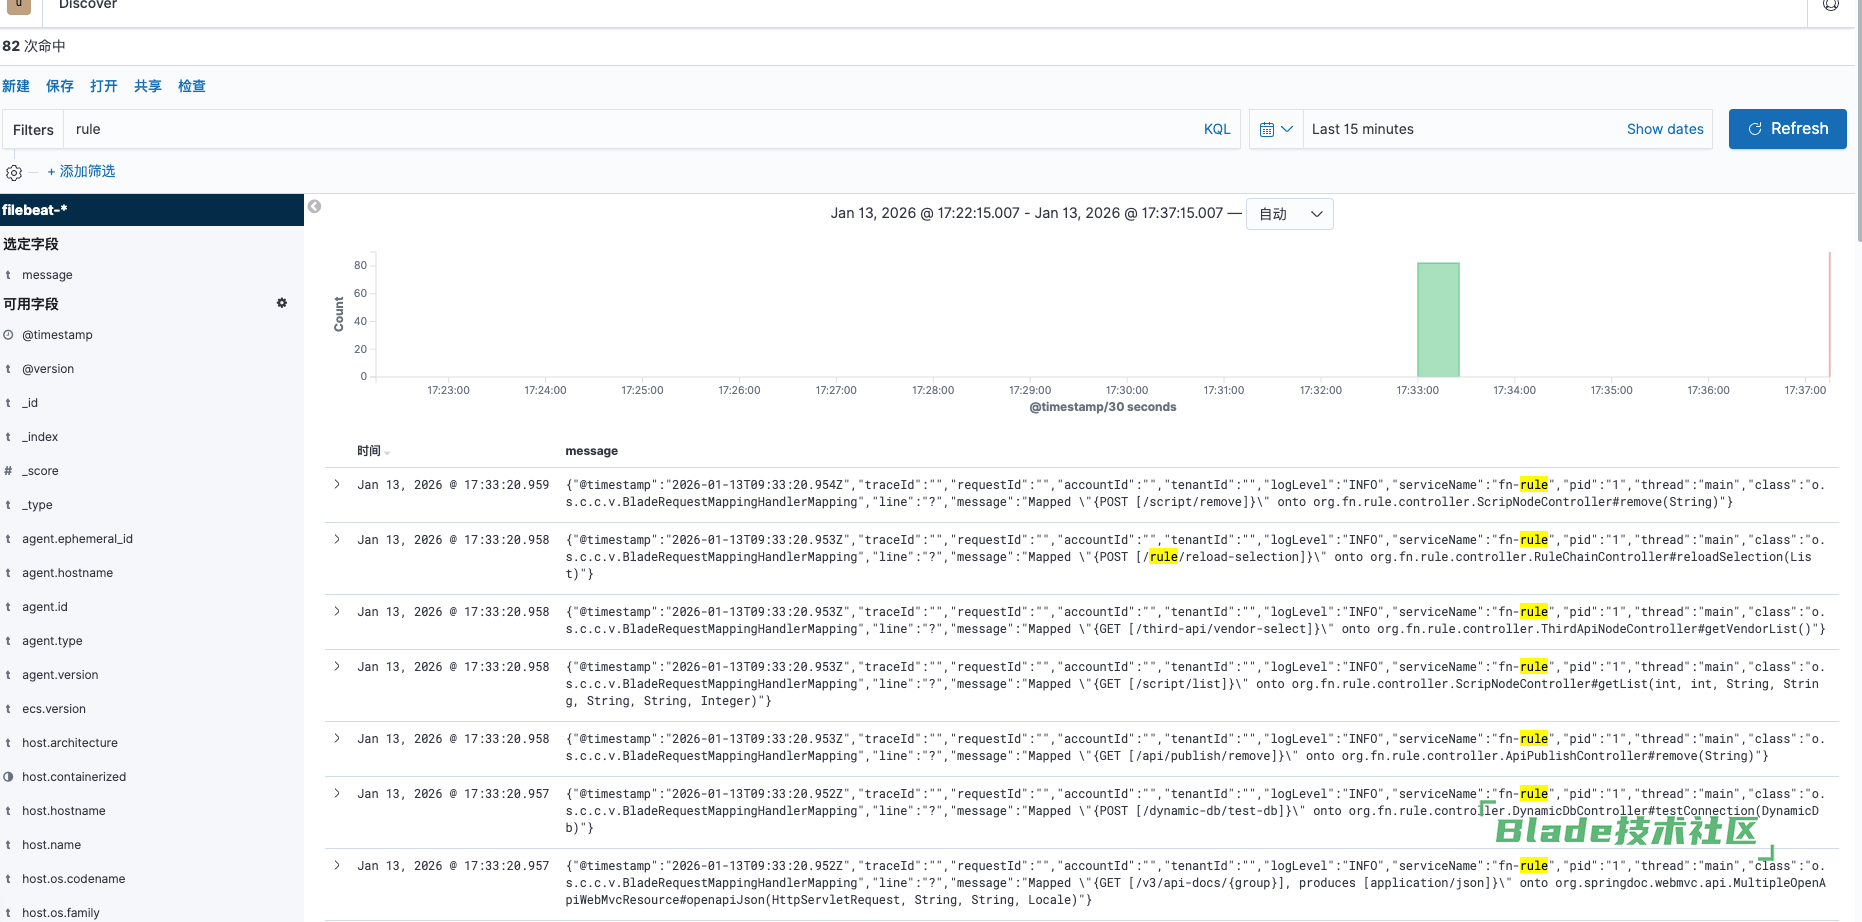Collapse the field sidebar arrow

point(314,207)
